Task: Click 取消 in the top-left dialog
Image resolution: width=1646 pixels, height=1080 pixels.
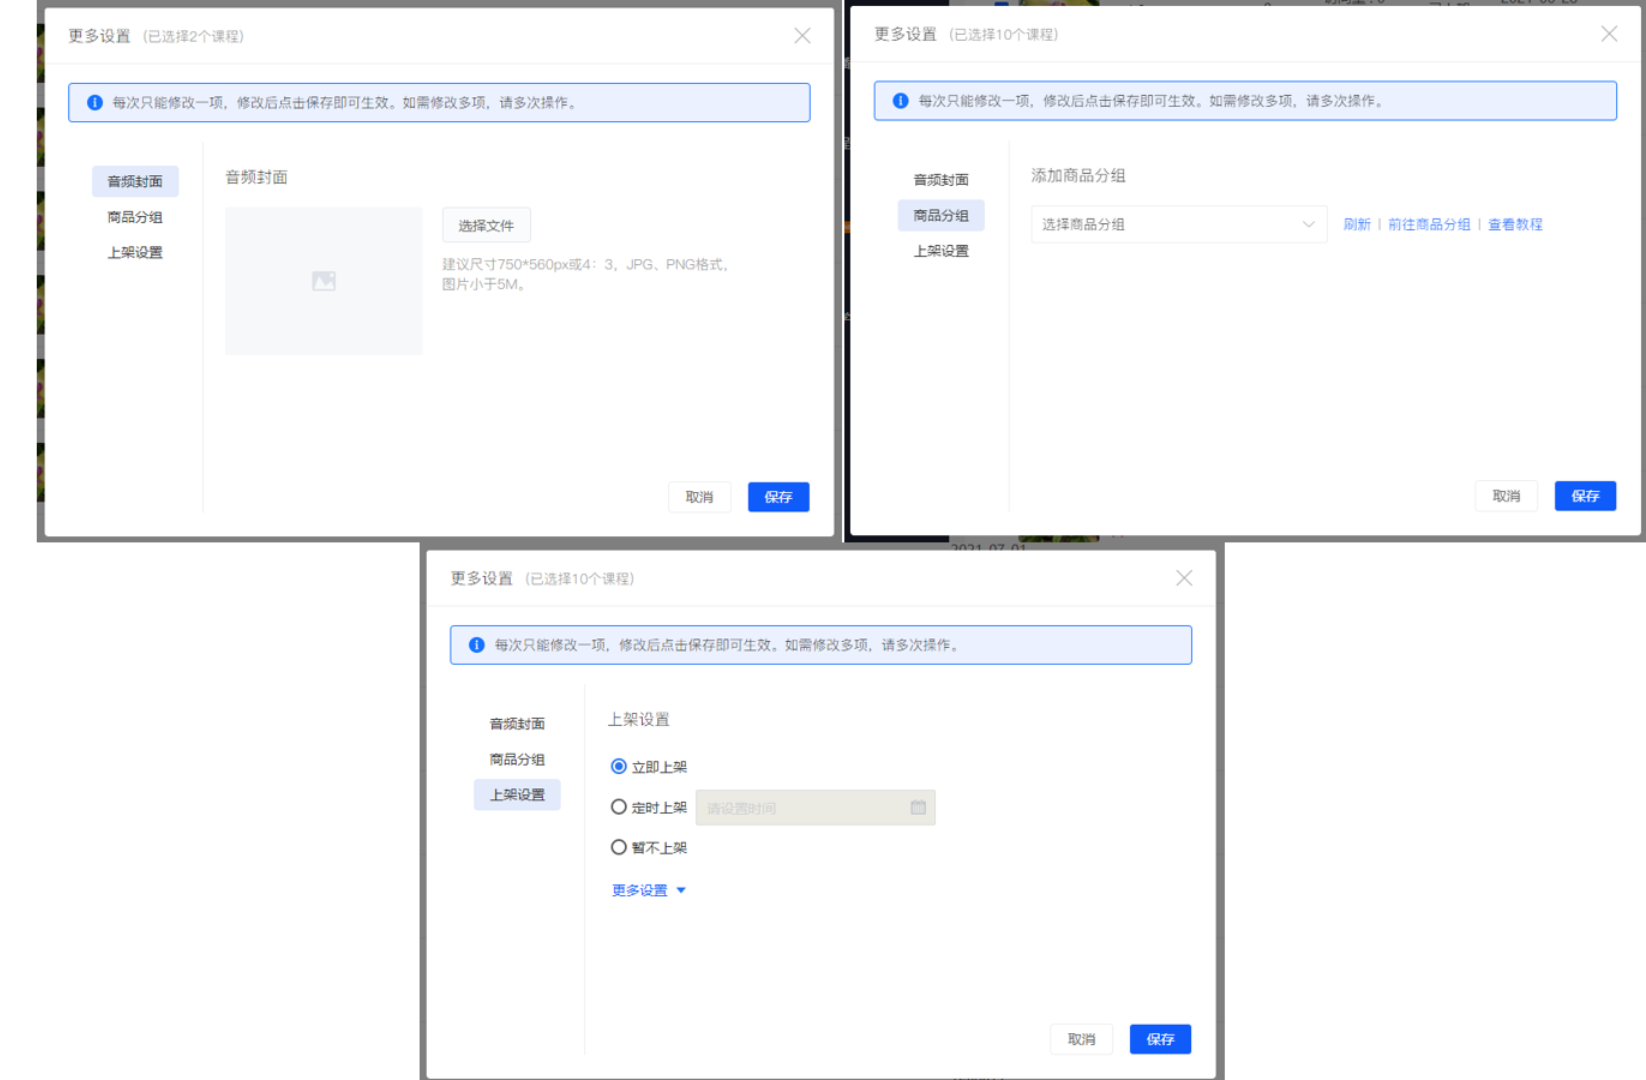Action: pyautogui.click(x=699, y=497)
